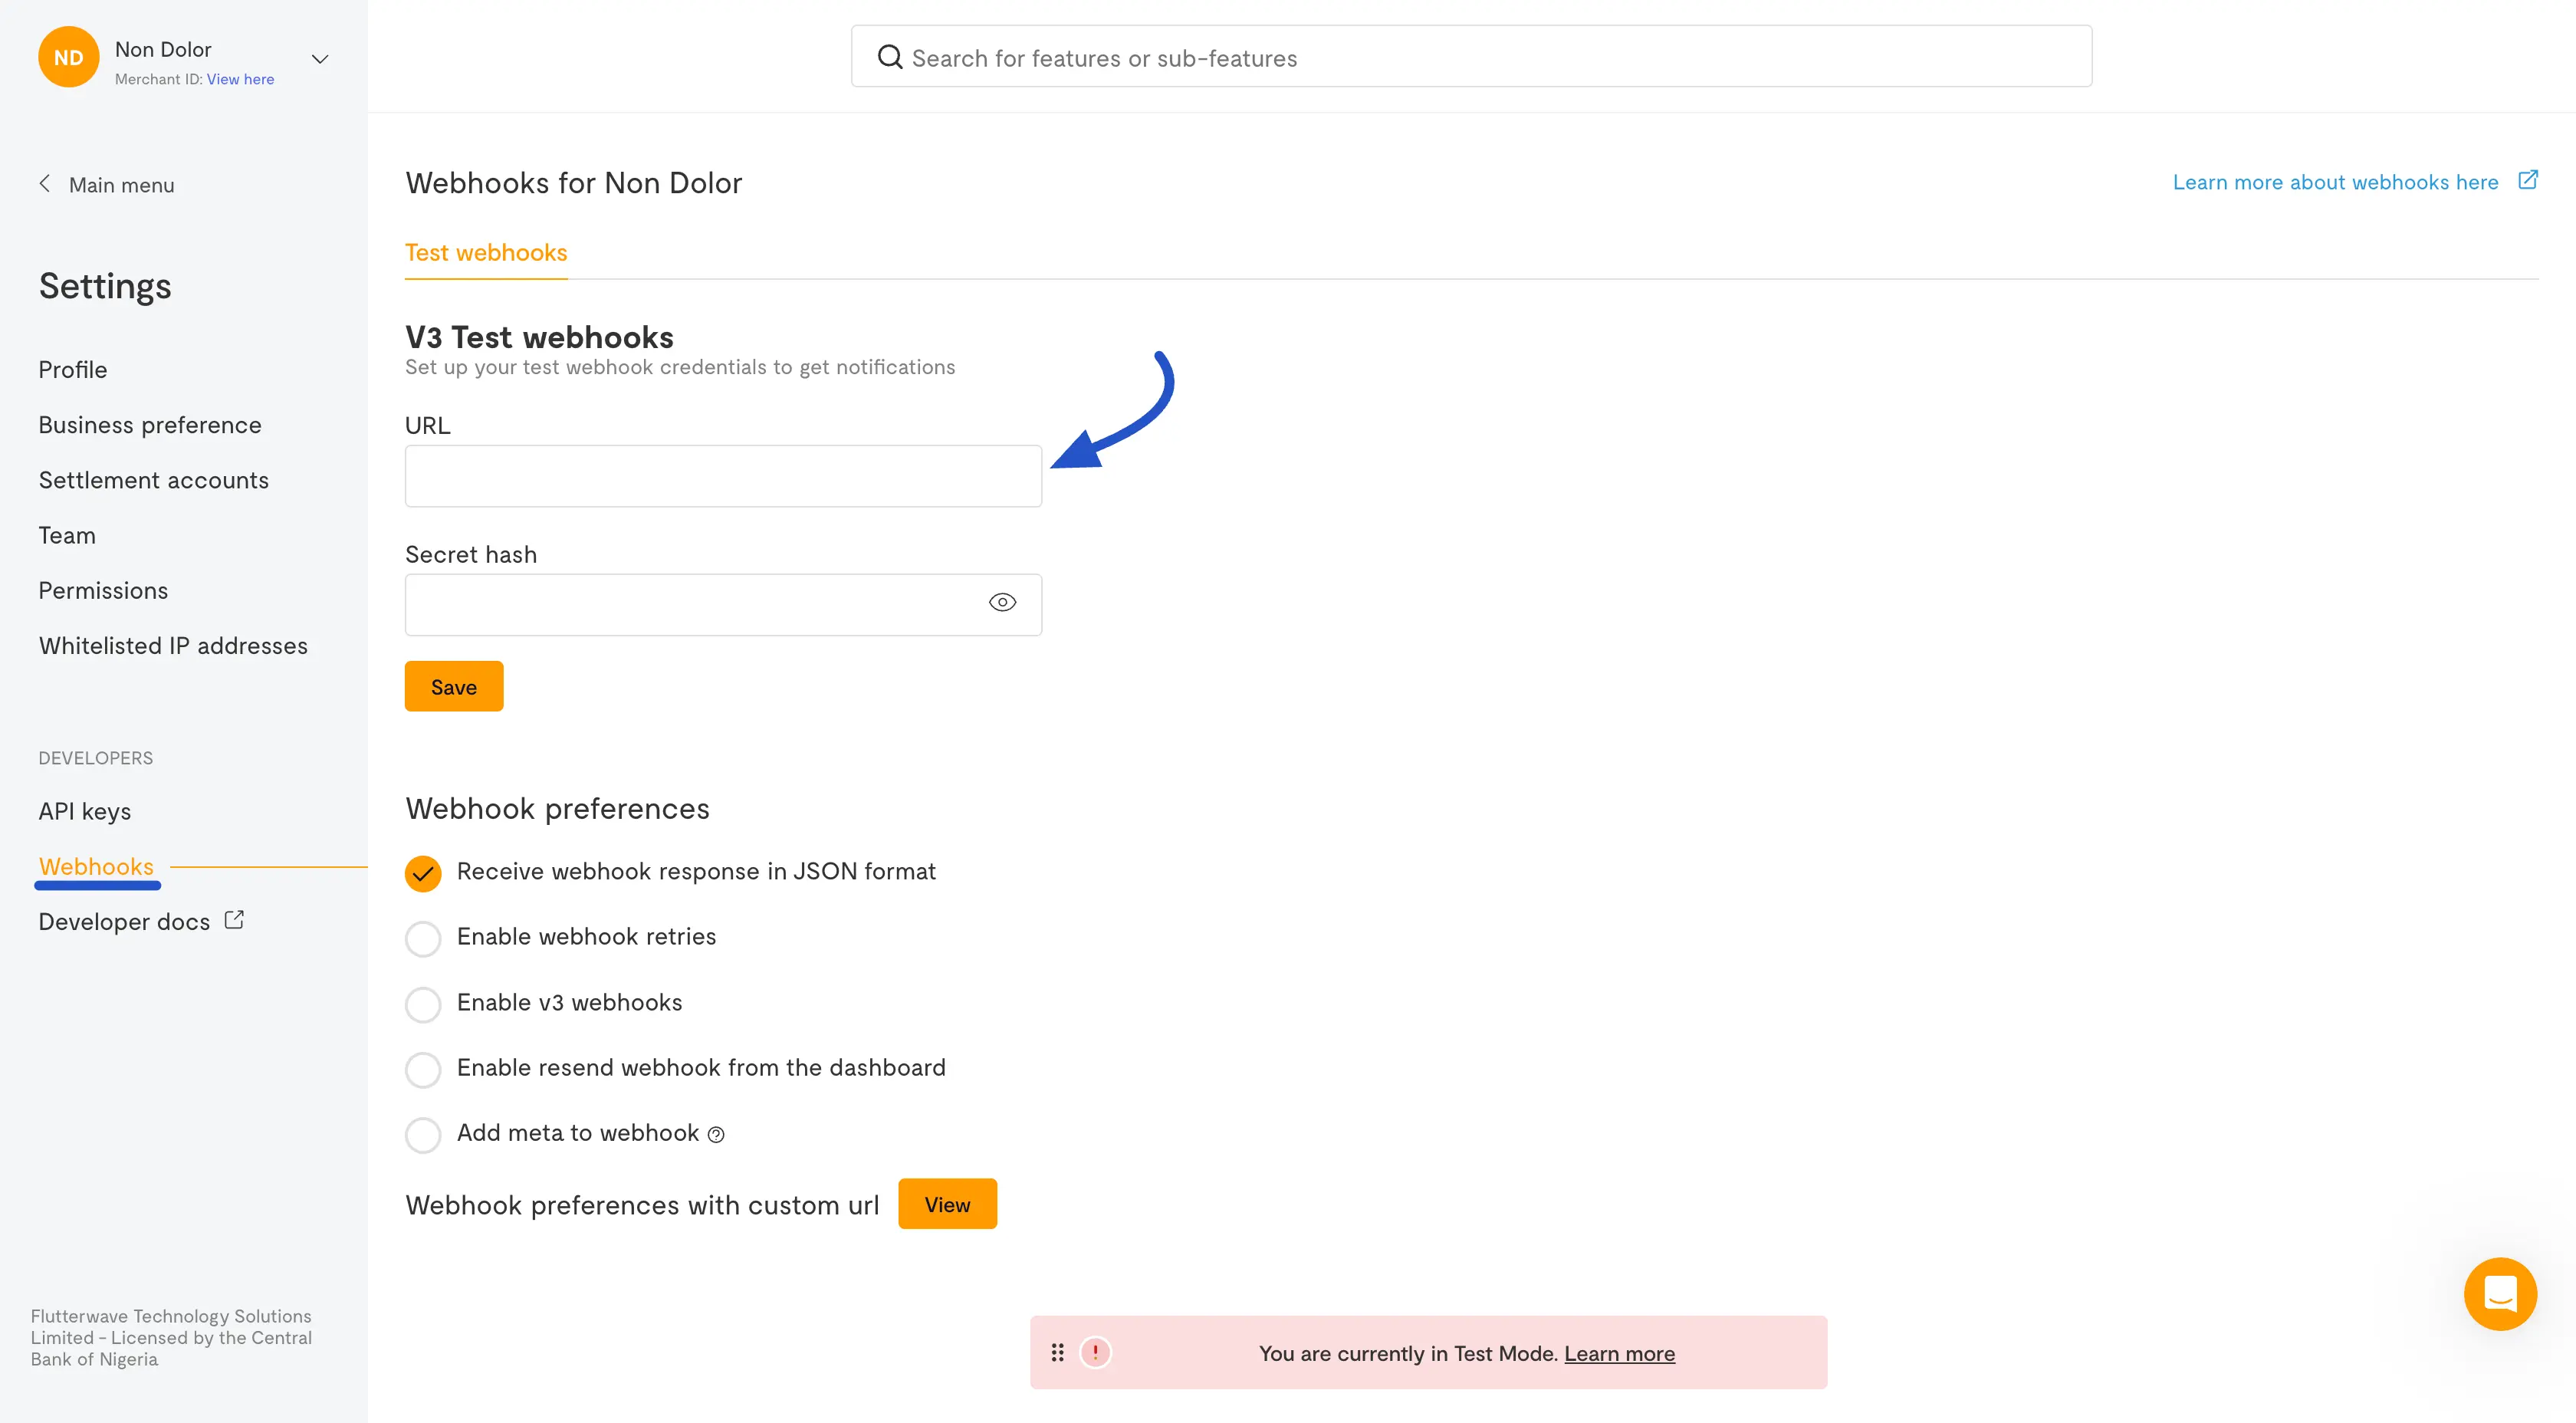Open API keys settings page
This screenshot has width=2576, height=1423.
point(85,811)
